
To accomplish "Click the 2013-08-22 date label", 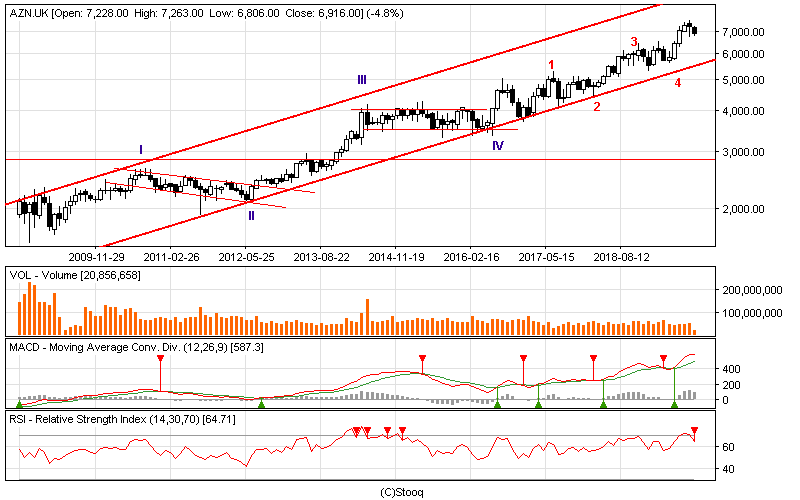I will pyautogui.click(x=321, y=257).
